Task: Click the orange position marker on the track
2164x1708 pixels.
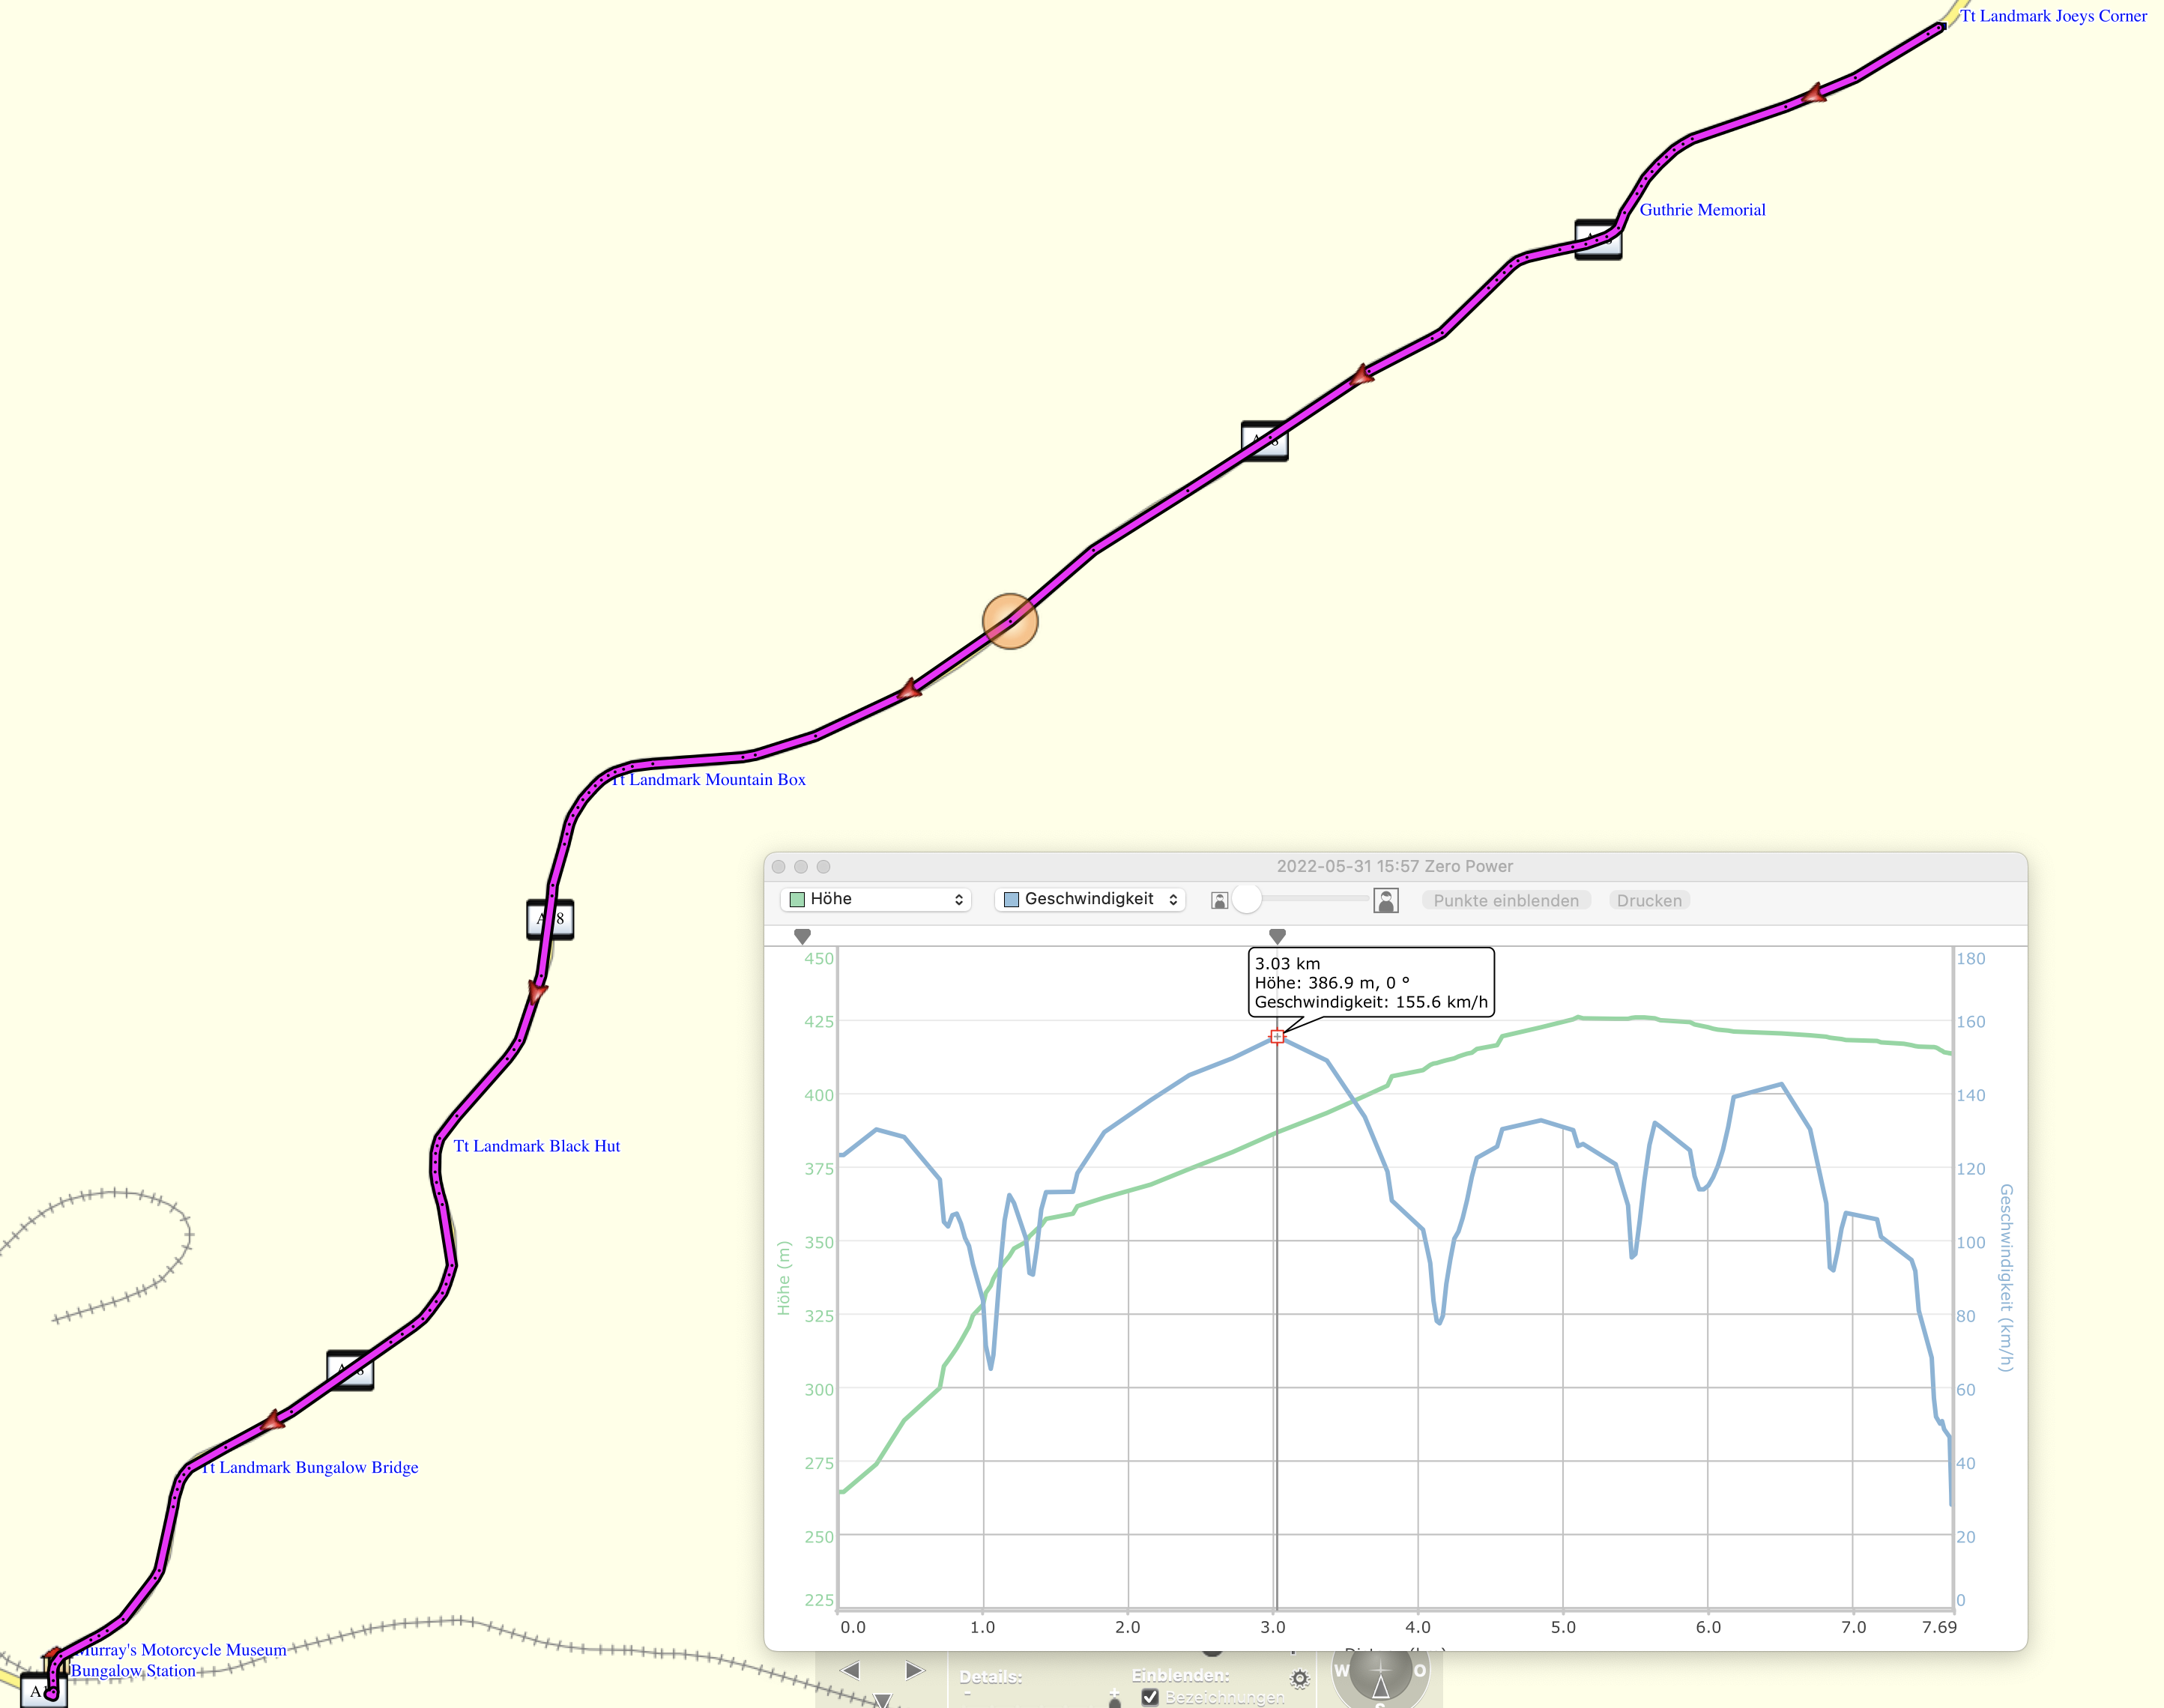Action: coord(1010,621)
